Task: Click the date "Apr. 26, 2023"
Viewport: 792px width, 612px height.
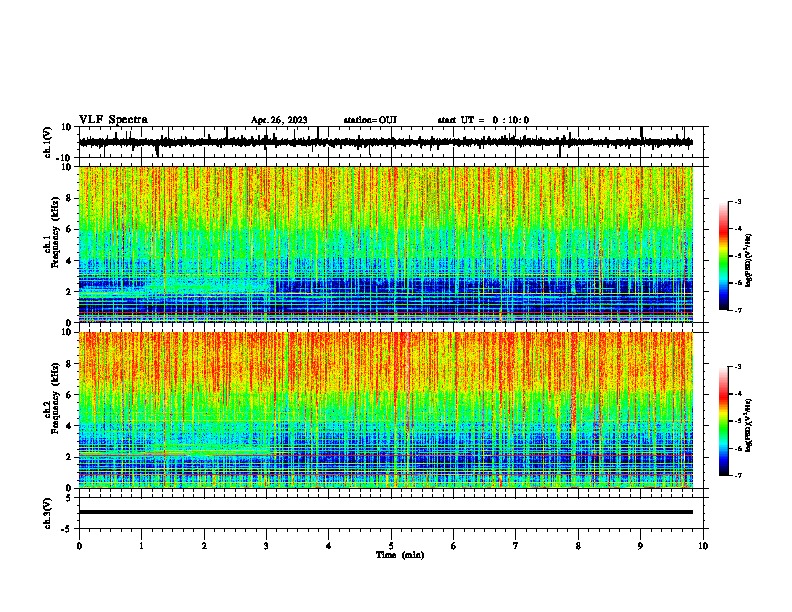Action: [x=279, y=120]
